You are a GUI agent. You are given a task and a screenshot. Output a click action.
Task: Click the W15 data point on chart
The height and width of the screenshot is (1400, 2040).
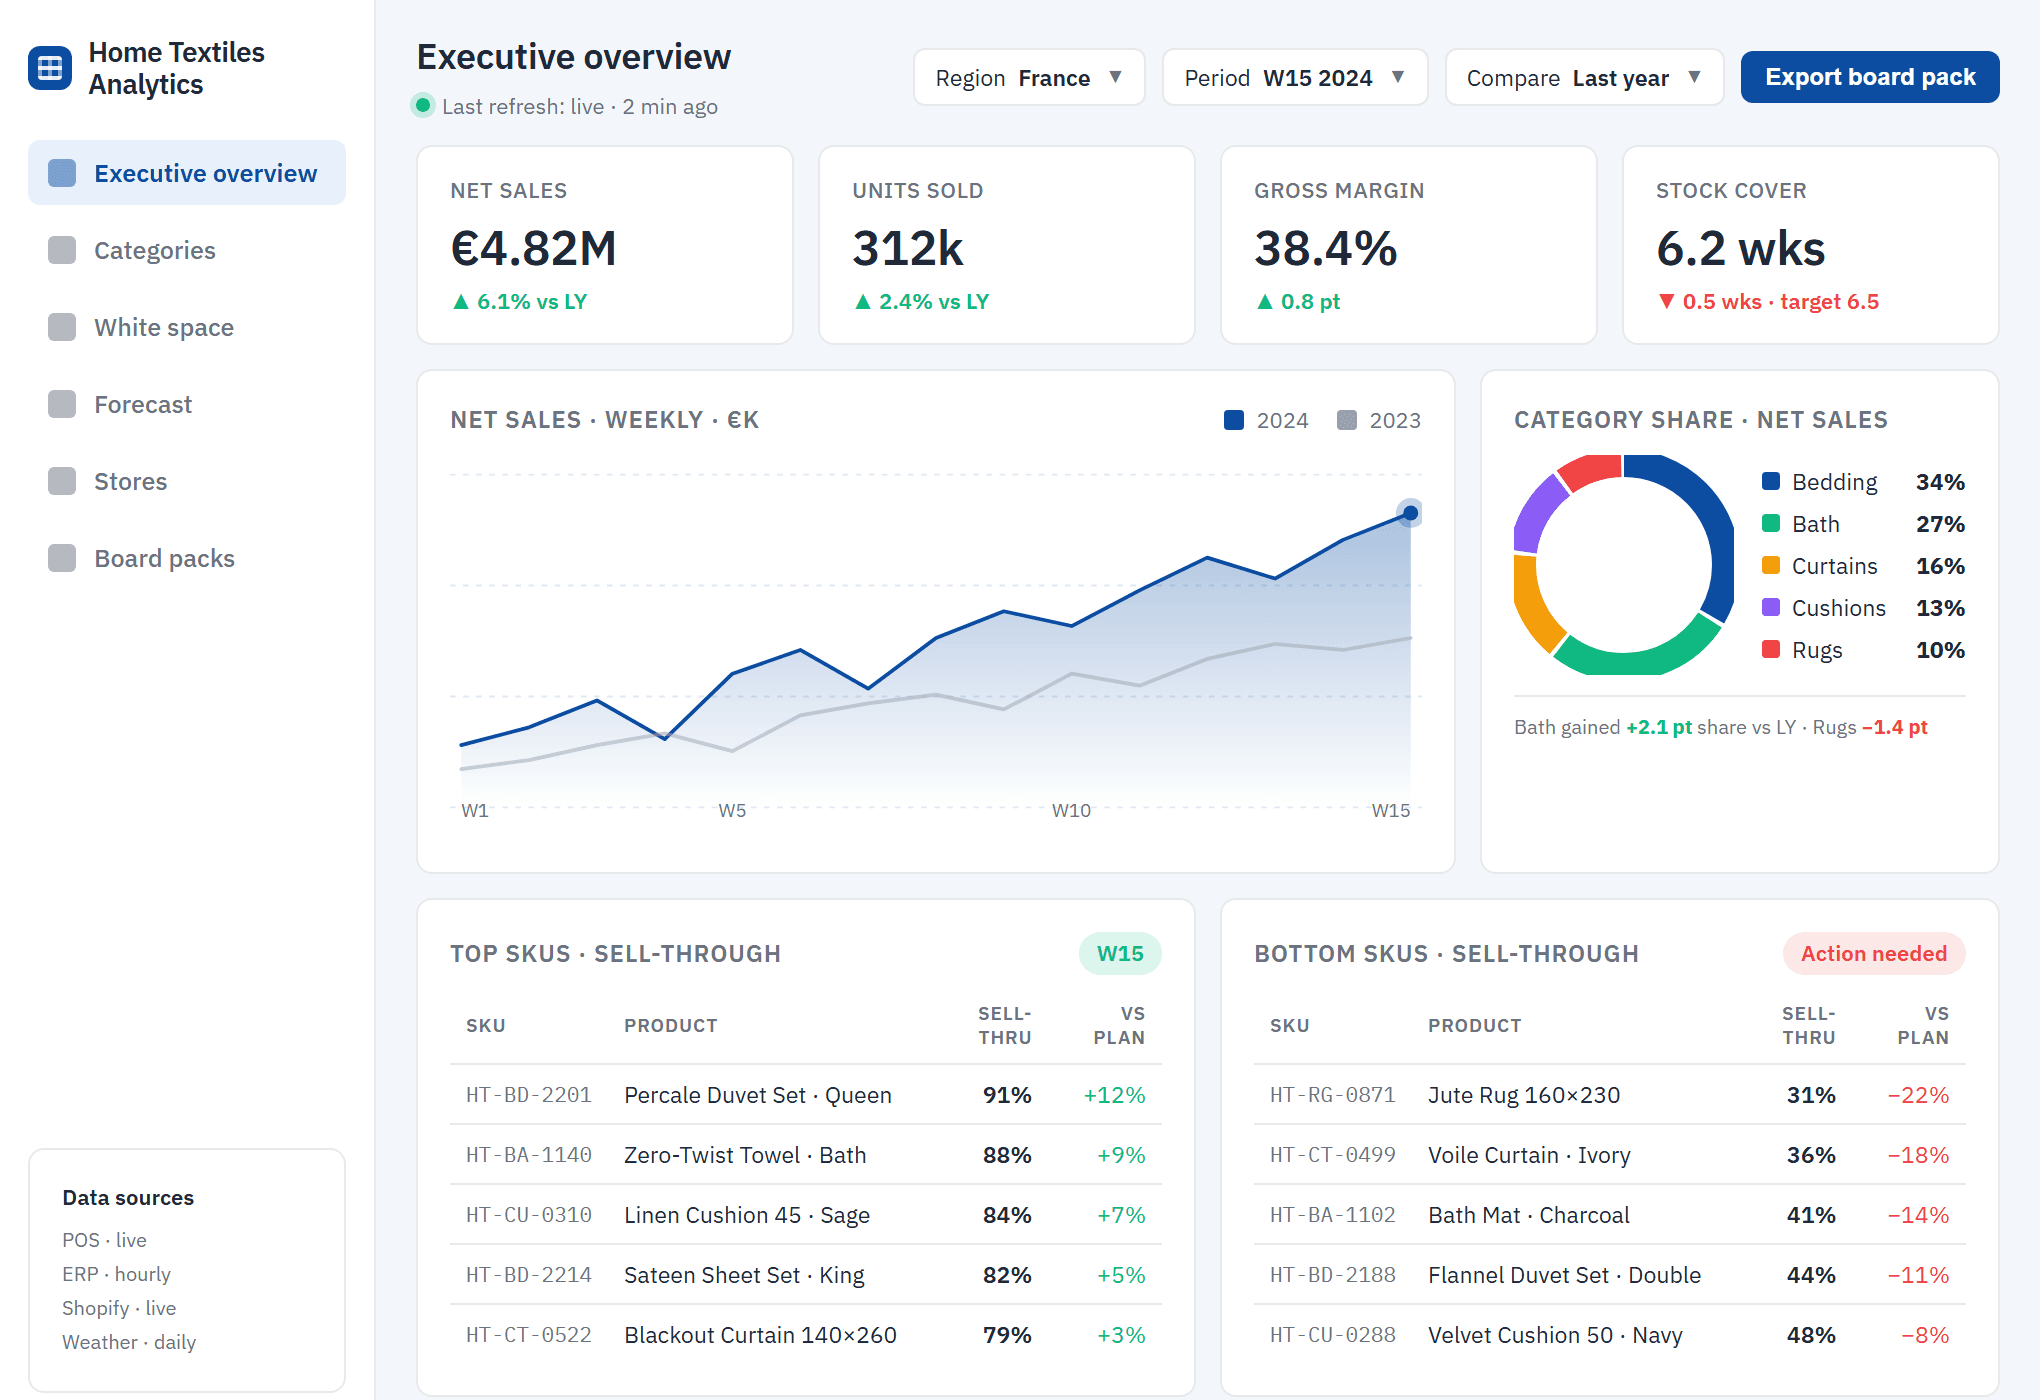click(x=1410, y=513)
